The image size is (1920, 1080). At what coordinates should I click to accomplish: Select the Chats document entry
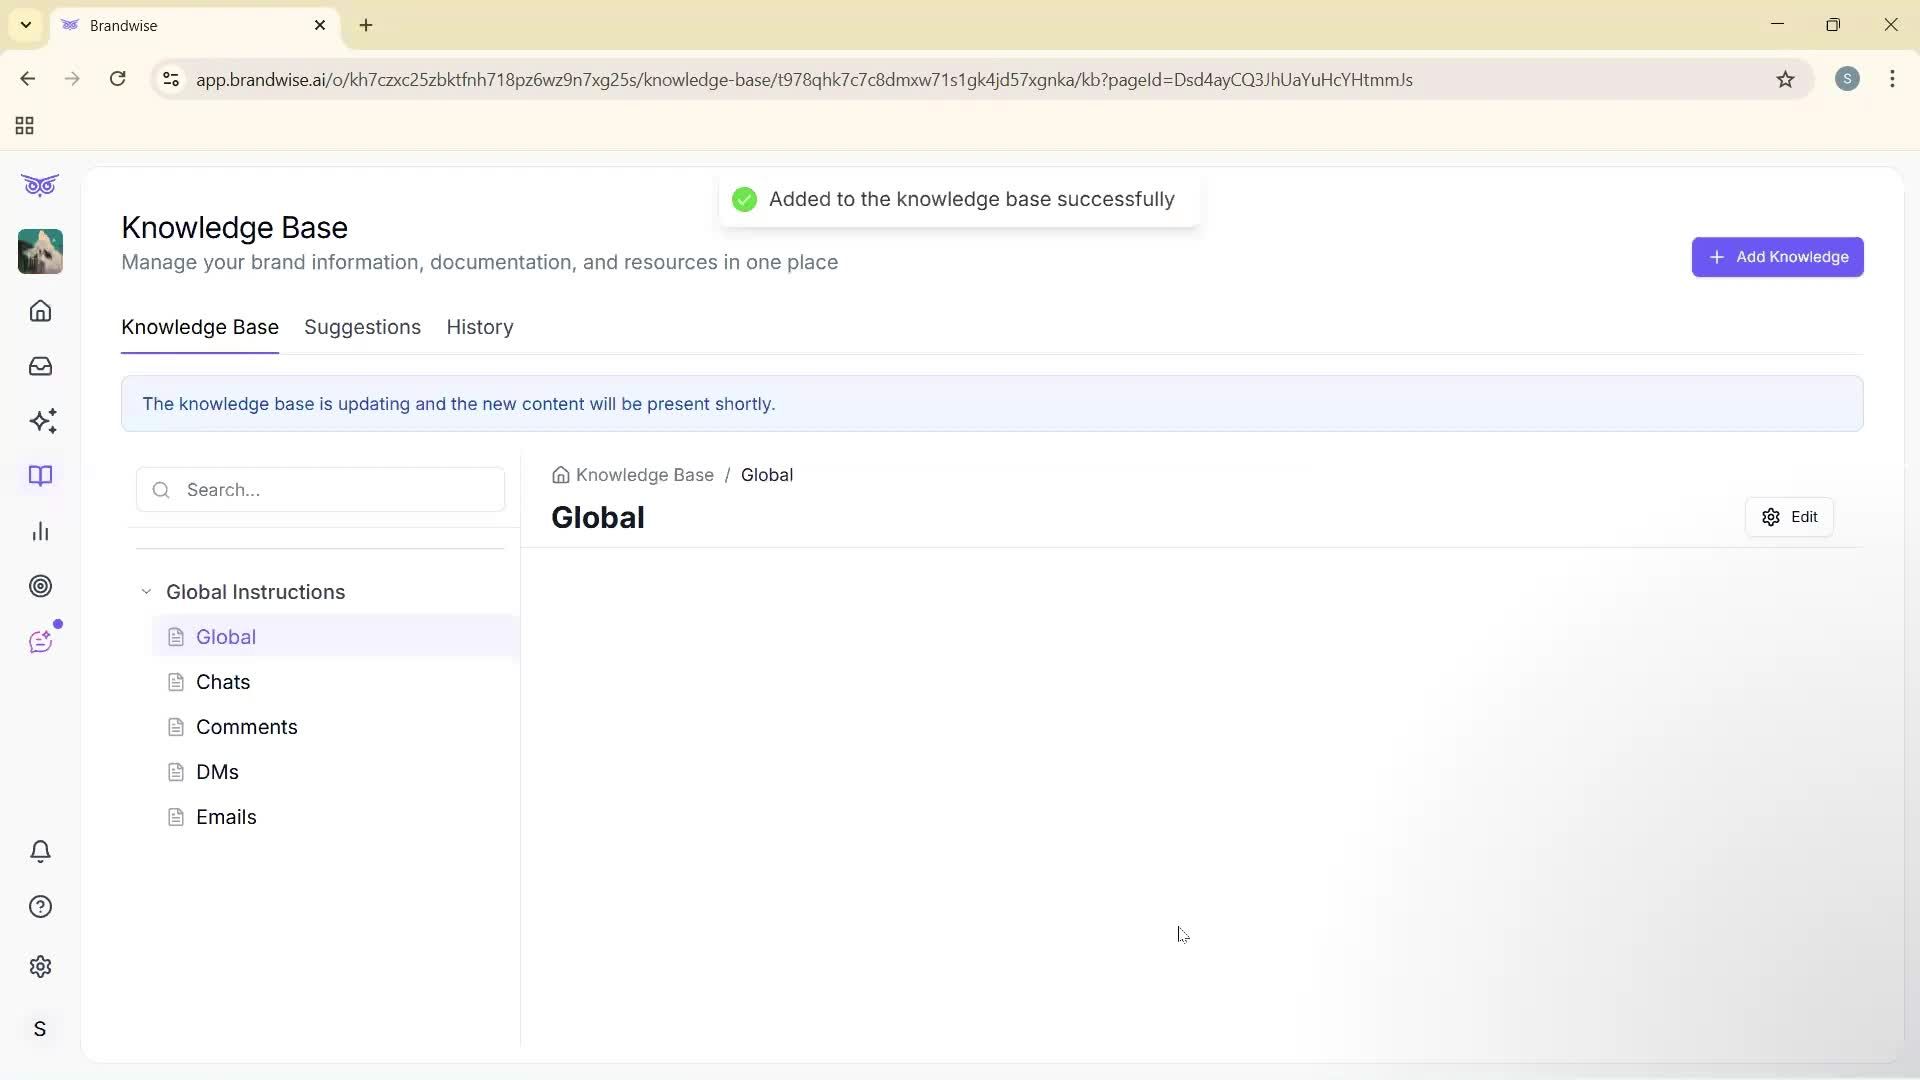click(223, 682)
